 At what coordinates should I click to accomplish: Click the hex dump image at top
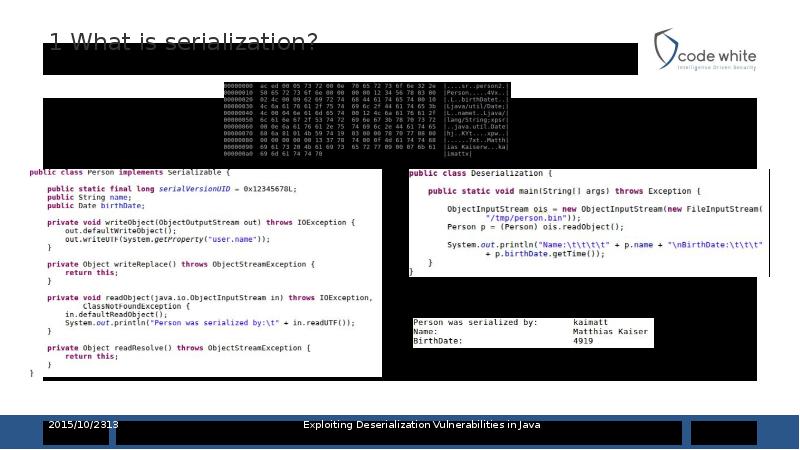pyautogui.click(x=366, y=119)
